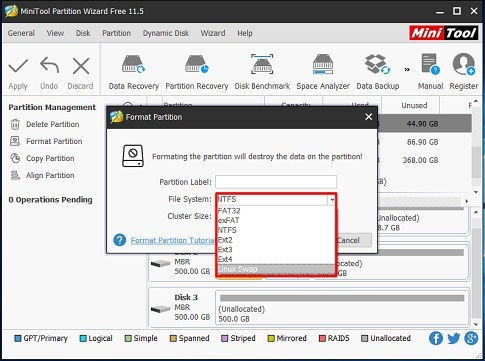485x361 pixels.
Task: Open the General menu
Action: [21, 33]
